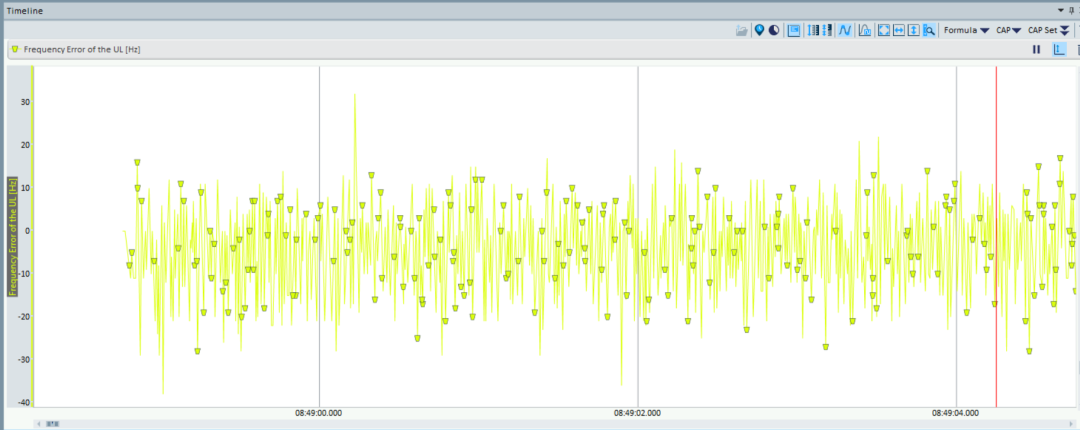Click the horizontal fit arrows icon

coord(899,30)
